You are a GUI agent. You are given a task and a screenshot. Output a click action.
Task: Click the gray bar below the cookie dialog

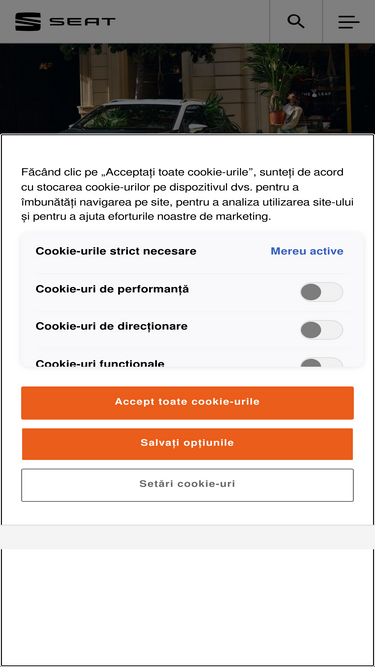[x=188, y=537]
